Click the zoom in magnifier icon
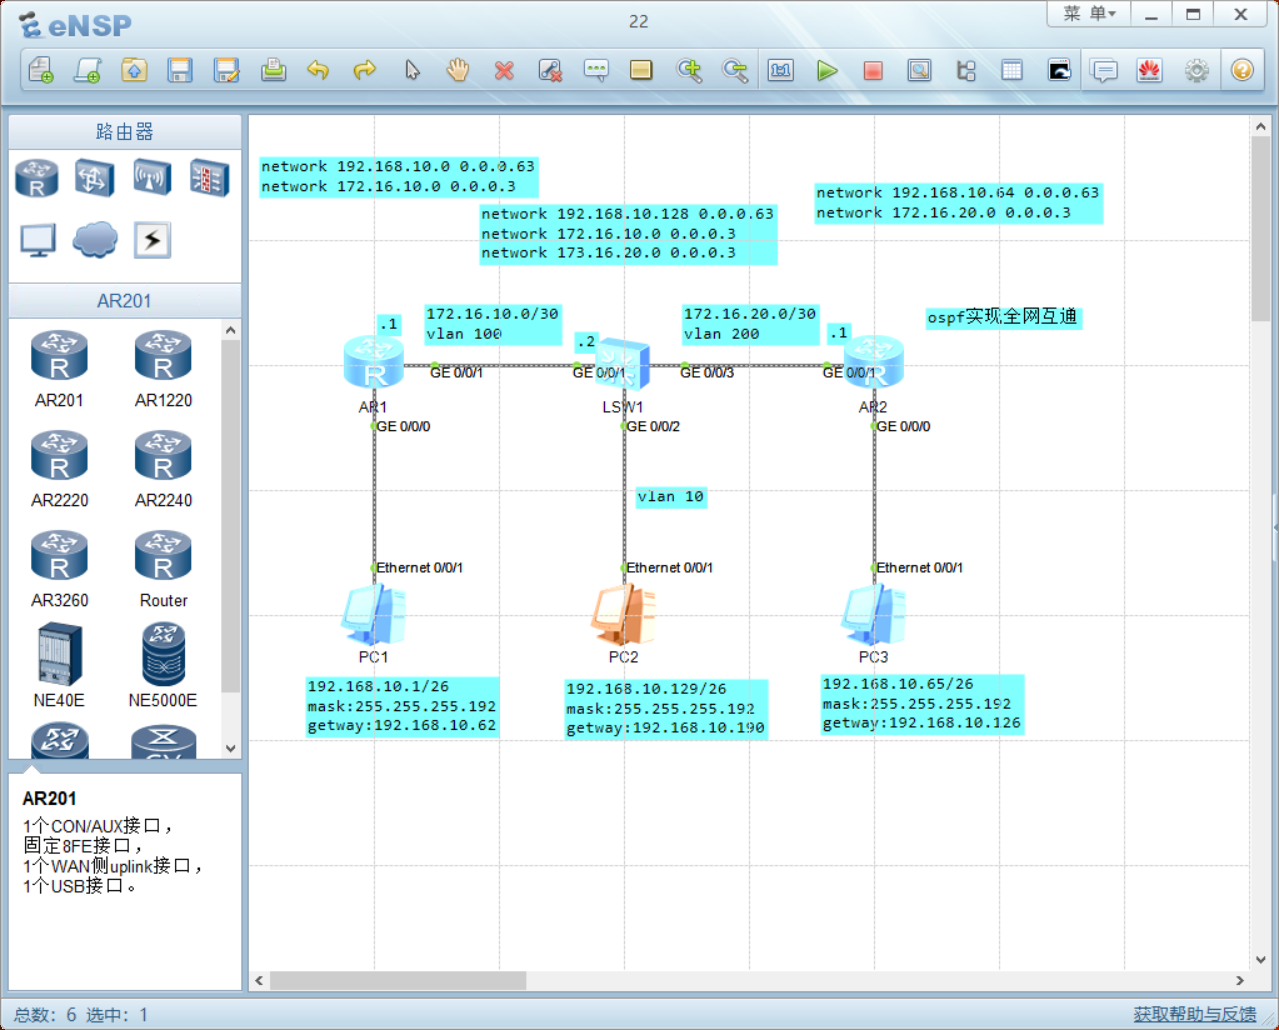1279x1030 pixels. [689, 70]
